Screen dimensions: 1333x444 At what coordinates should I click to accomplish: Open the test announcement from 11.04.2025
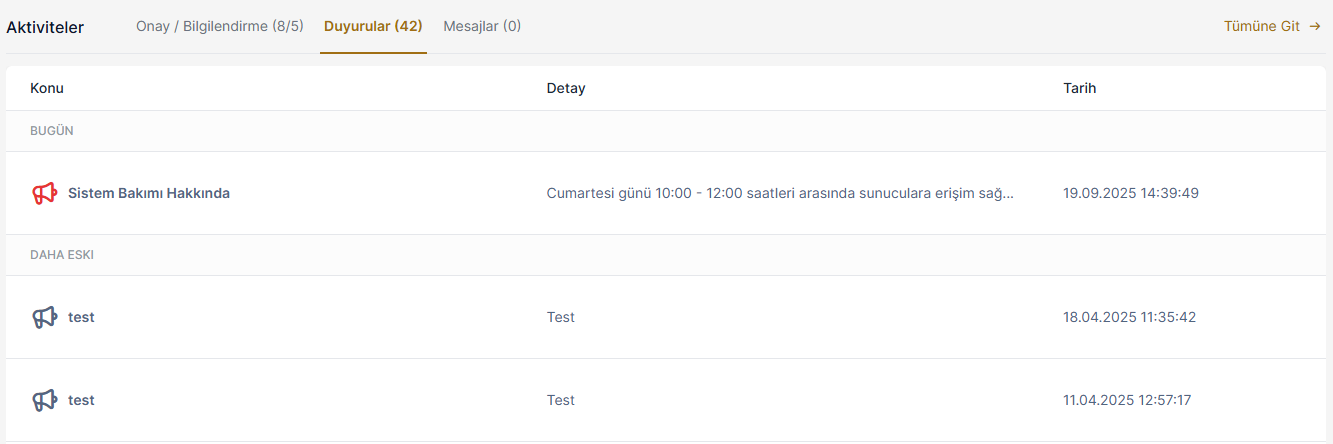(x=81, y=400)
